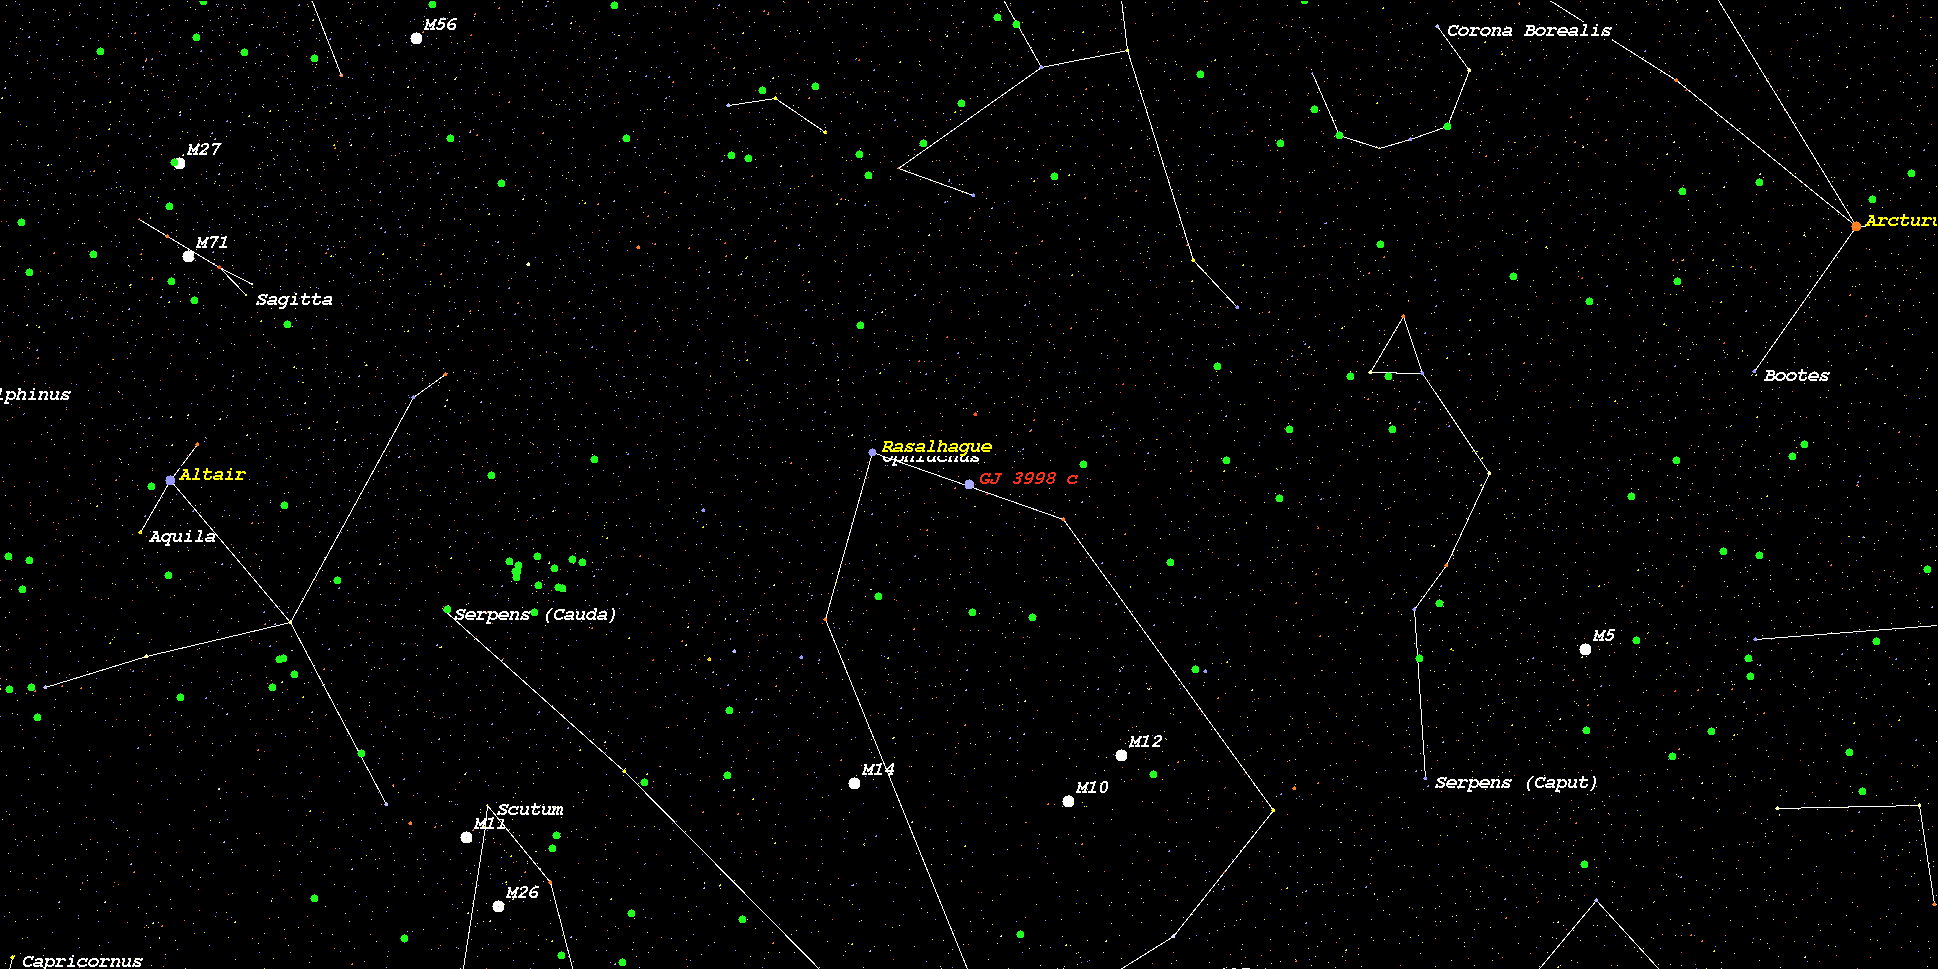Click the yellow Rasalhague label
Screen dimensions: 1938x969
tap(936, 446)
